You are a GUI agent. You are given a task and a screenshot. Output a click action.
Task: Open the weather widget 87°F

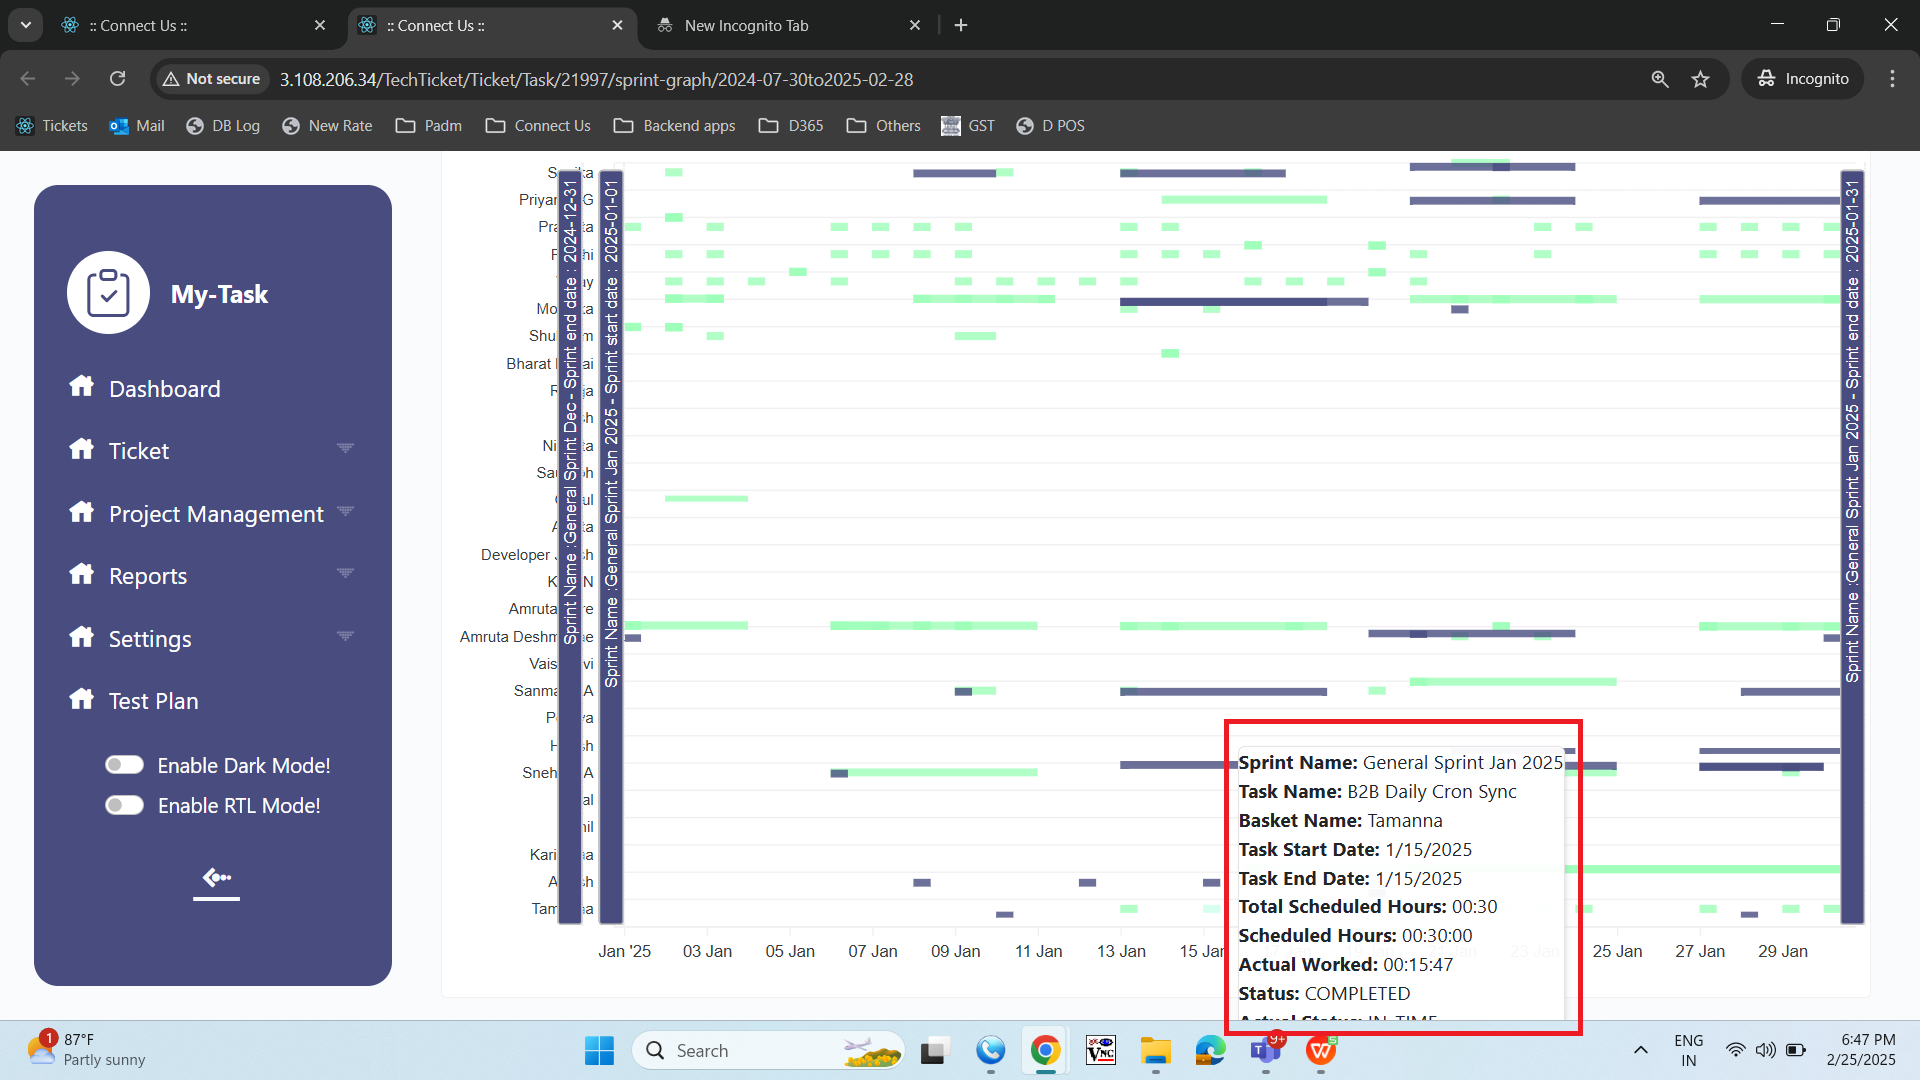[x=87, y=1050]
